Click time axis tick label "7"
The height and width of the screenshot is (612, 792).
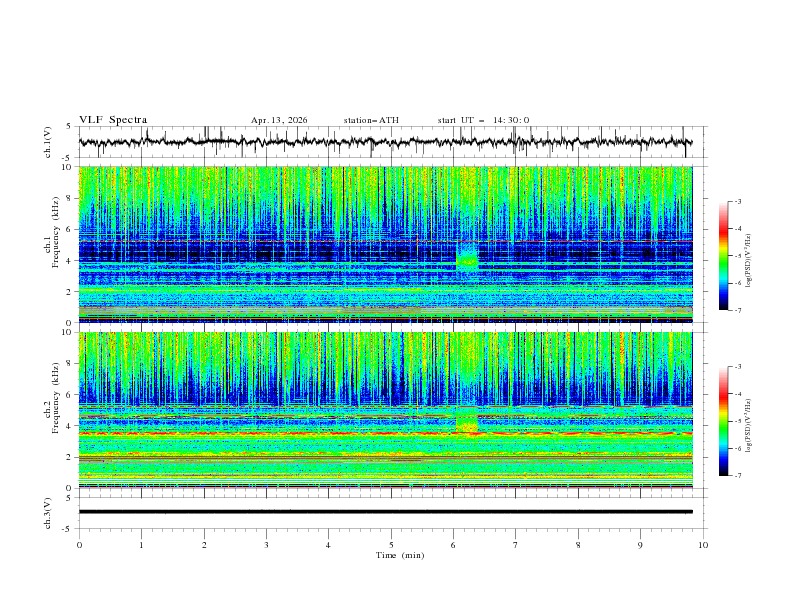point(516,545)
